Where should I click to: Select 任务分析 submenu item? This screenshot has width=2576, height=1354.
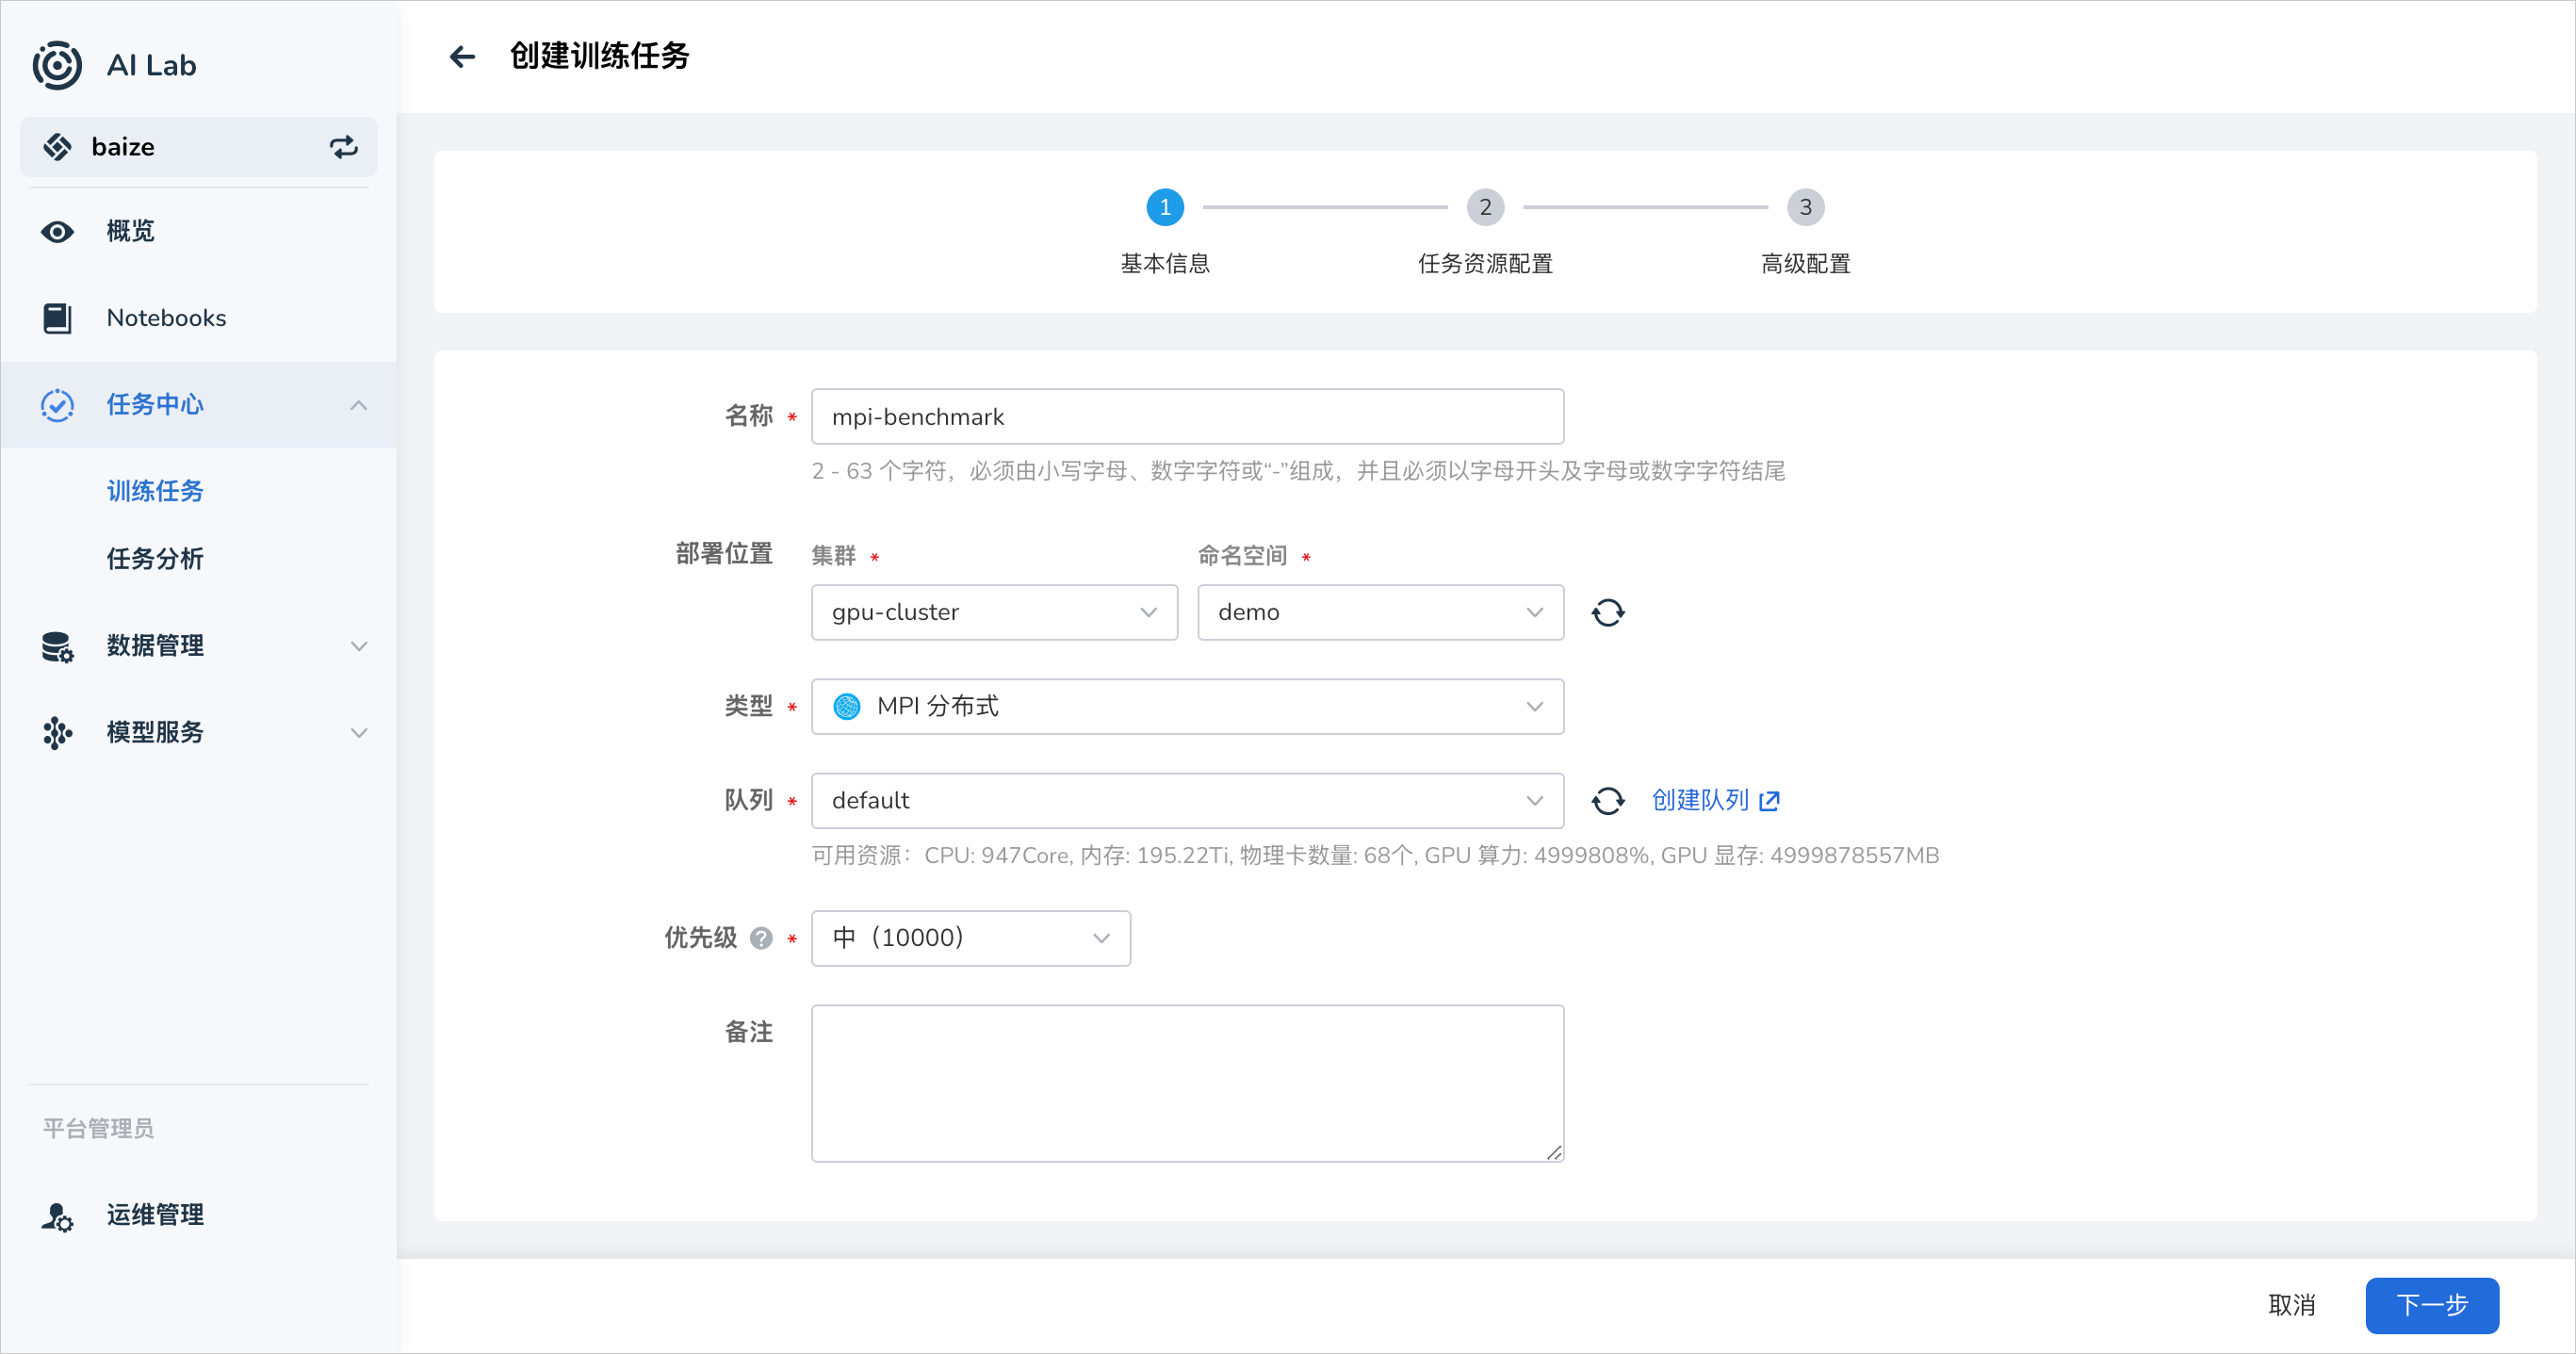click(155, 559)
